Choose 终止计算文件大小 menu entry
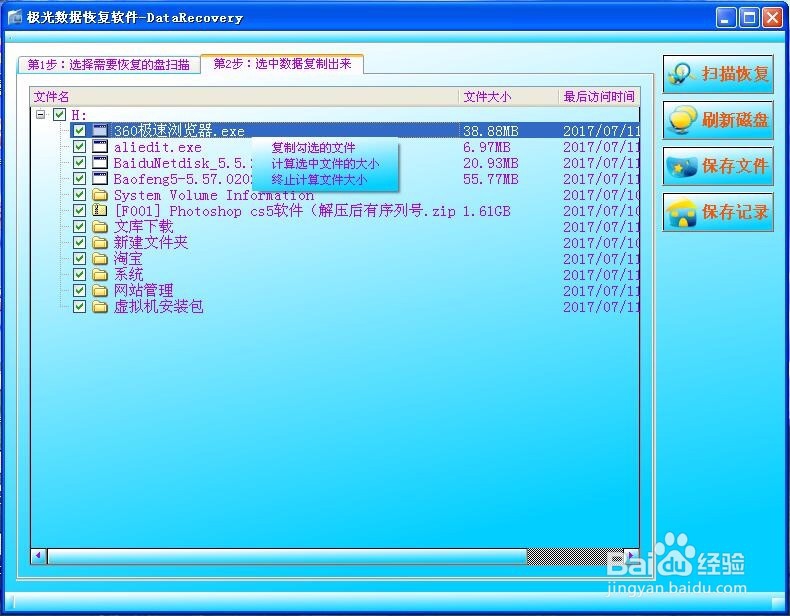The image size is (790, 616). (319, 180)
